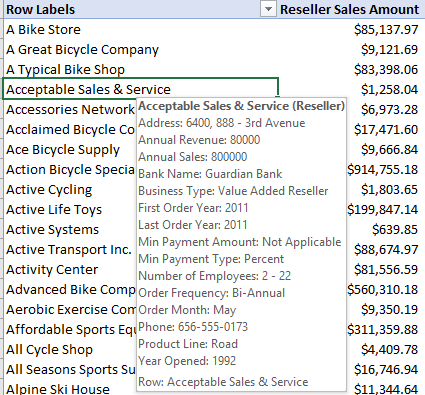This screenshot has width=425, height=395.
Task: Select the Row Labels header cell
Action: [x=140, y=9]
